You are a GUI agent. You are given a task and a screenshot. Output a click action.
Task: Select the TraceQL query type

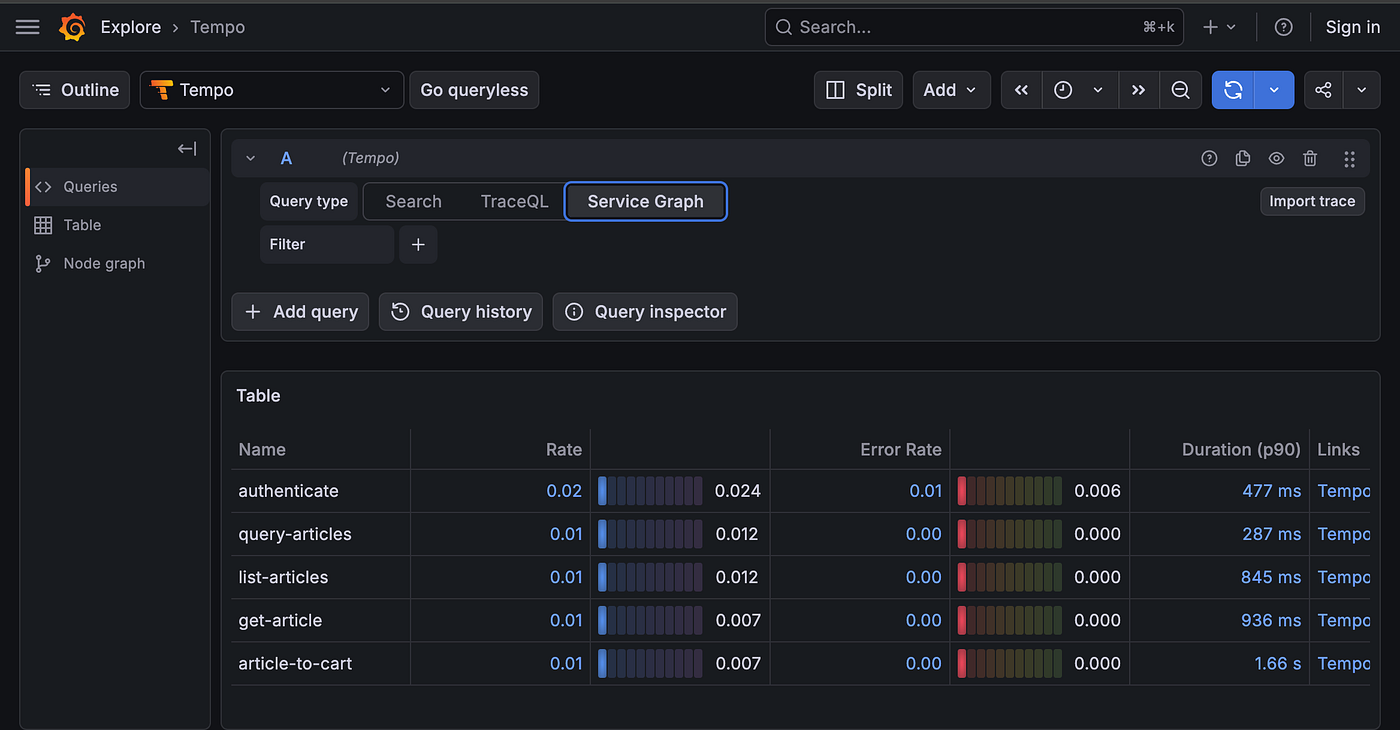tap(514, 201)
